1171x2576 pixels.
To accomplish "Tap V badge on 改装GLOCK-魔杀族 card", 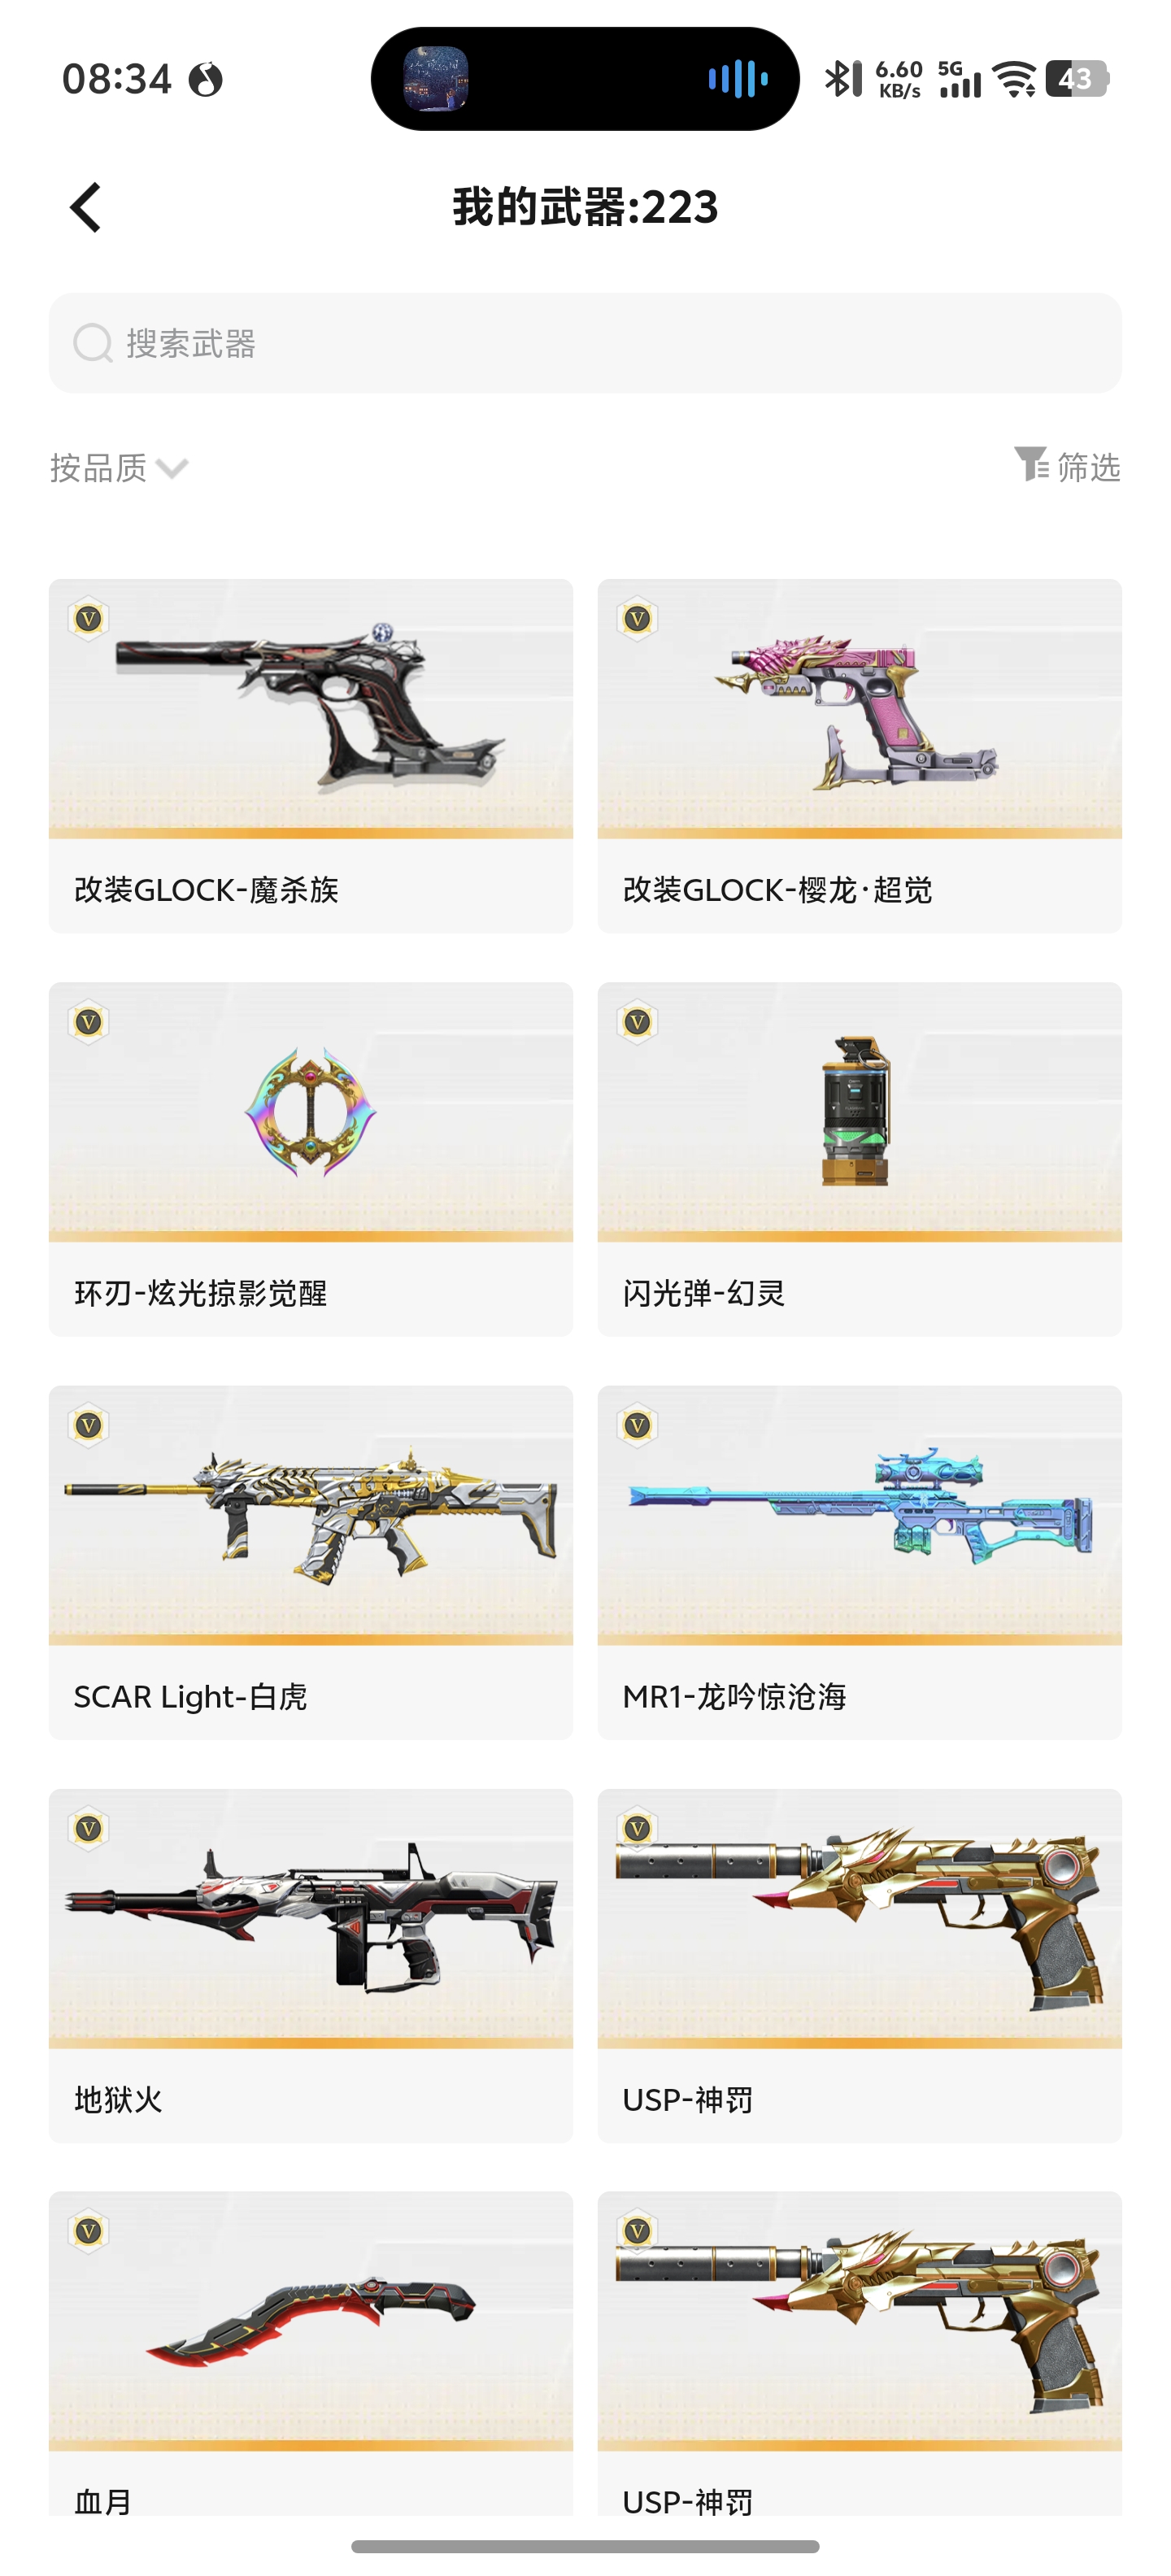I will [x=89, y=619].
